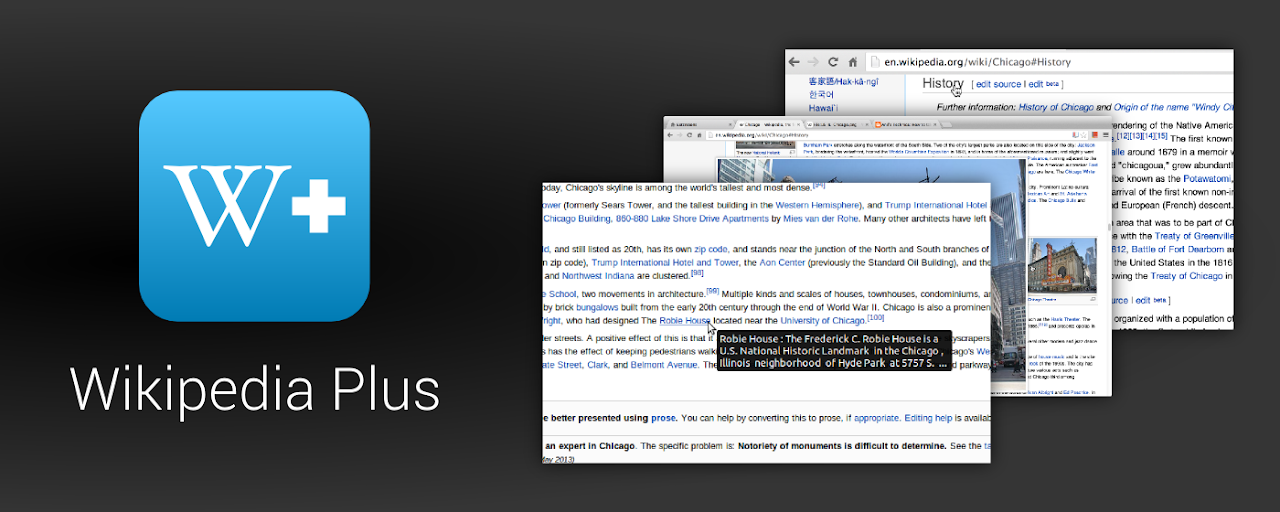
Task: Reload the page in the top browser
Action: 833,61
